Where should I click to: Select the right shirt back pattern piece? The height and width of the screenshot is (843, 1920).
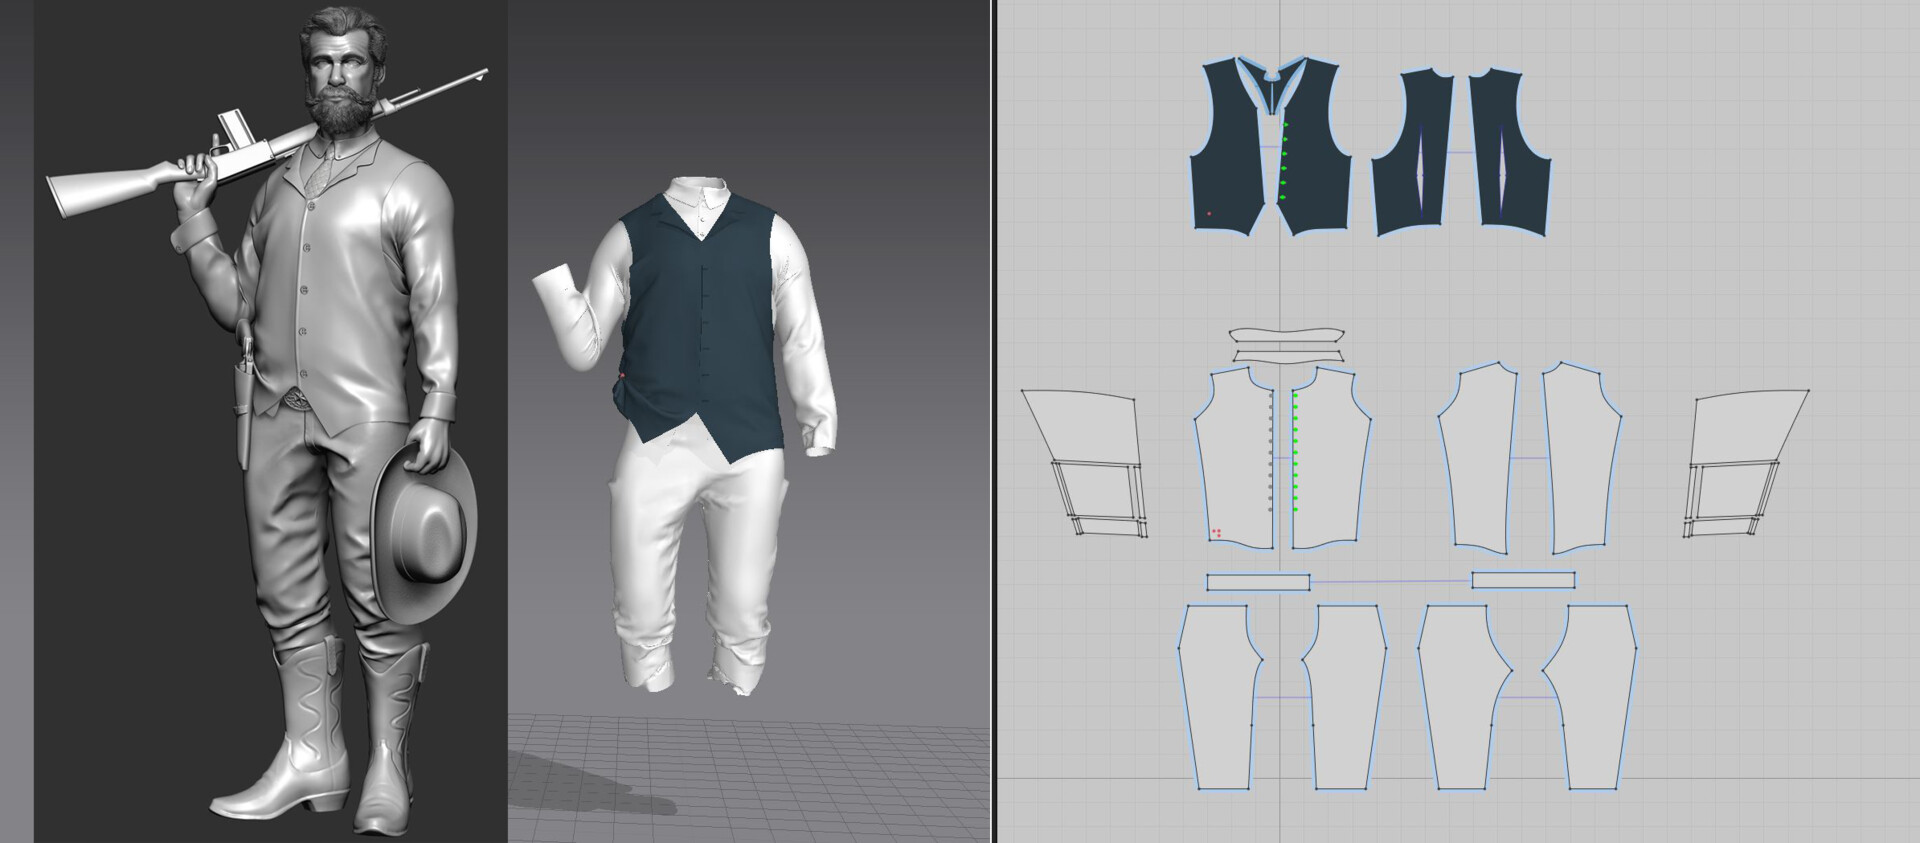(1582, 460)
